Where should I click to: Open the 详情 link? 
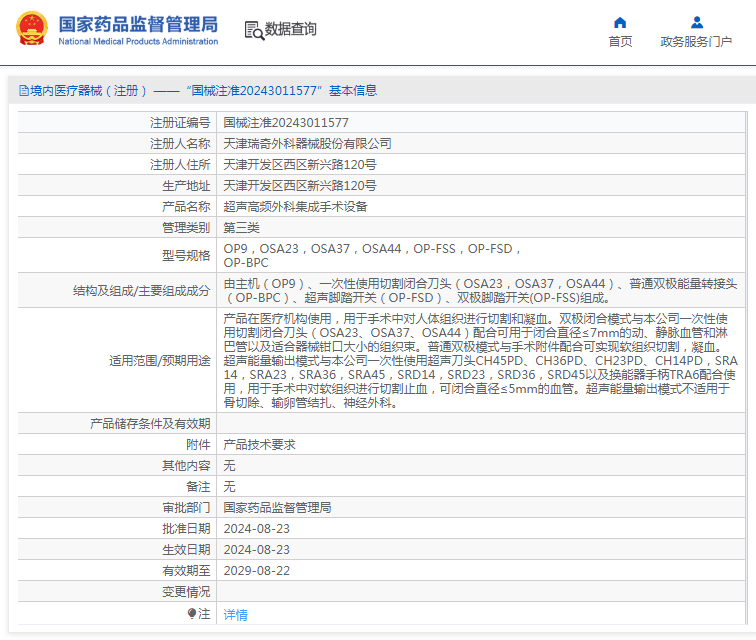[236, 614]
